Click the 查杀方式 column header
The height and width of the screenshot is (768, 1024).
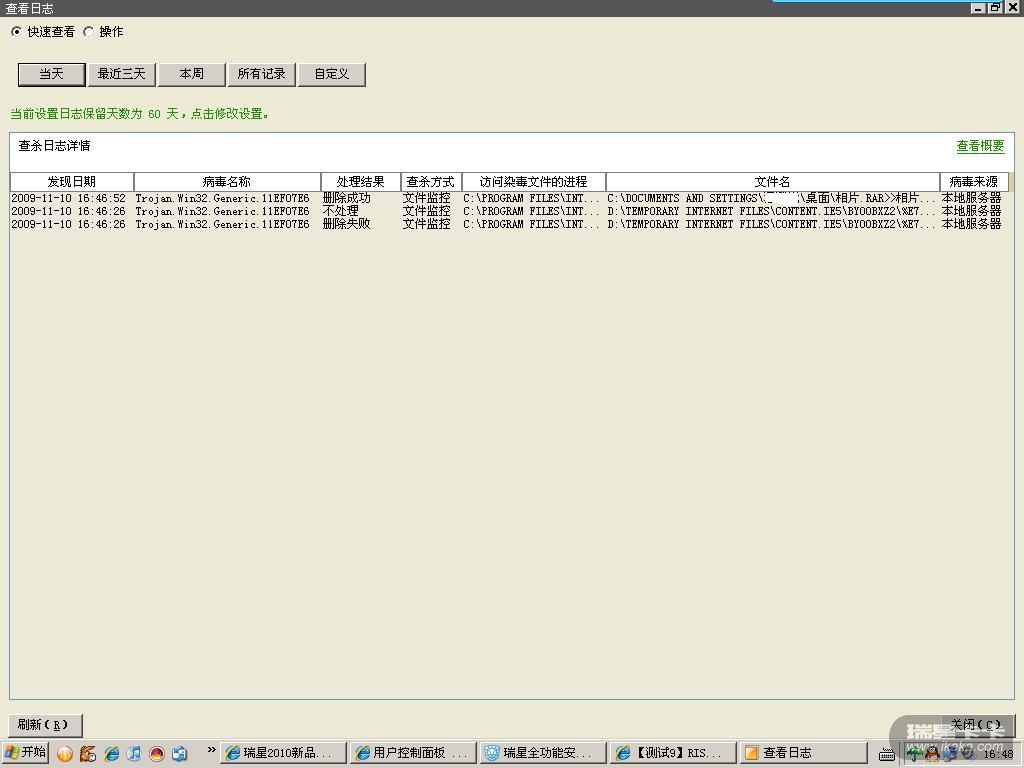[431, 182]
